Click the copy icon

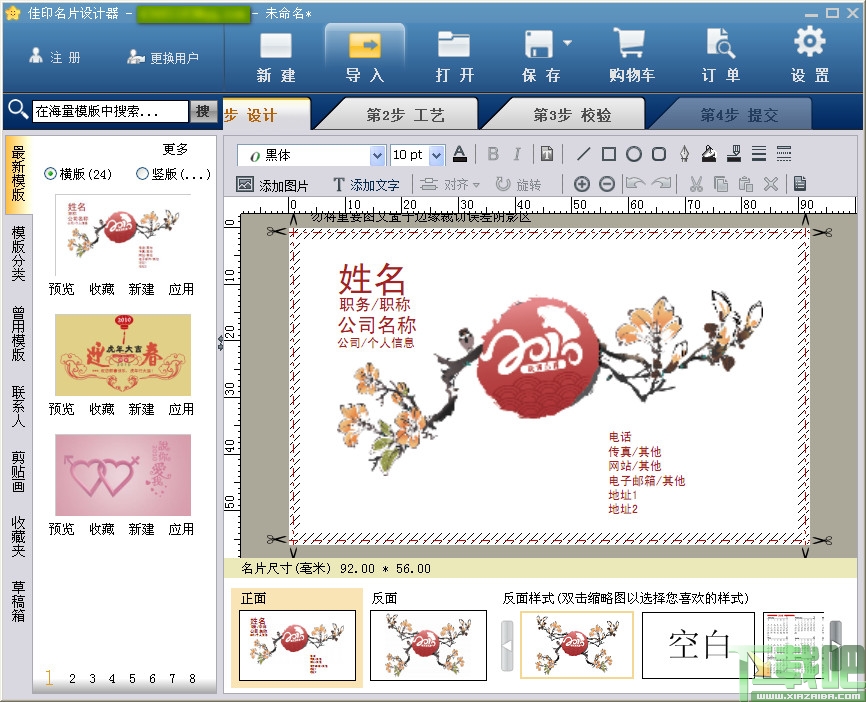tap(721, 184)
